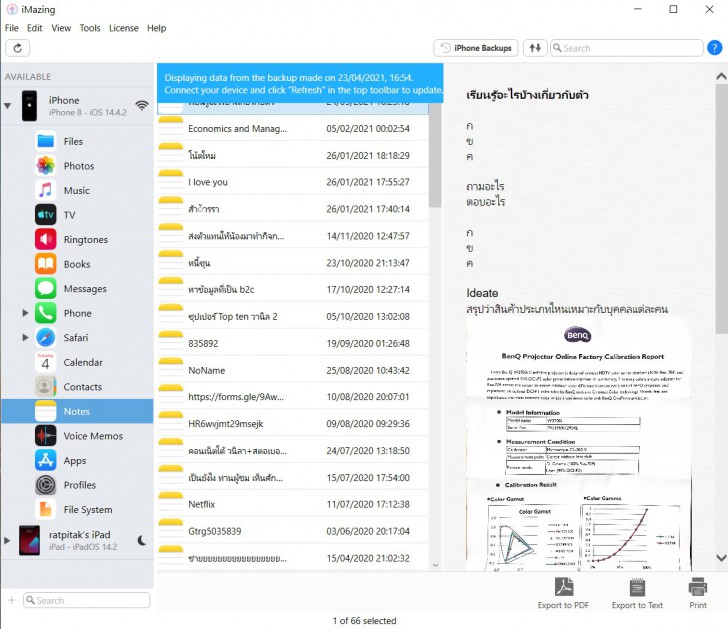Select the 'Economics and Manag...' note
The width and height of the screenshot is (728, 629).
click(x=292, y=128)
